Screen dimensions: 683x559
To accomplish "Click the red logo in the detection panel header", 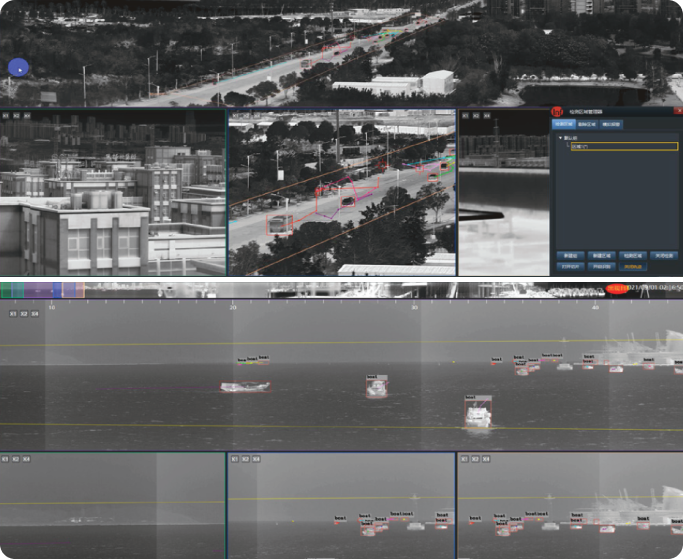I will coord(559,112).
